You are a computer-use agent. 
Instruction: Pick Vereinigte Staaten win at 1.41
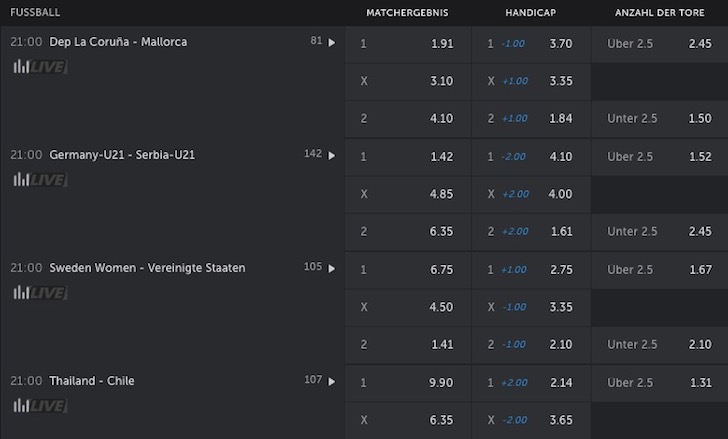[x=408, y=345]
